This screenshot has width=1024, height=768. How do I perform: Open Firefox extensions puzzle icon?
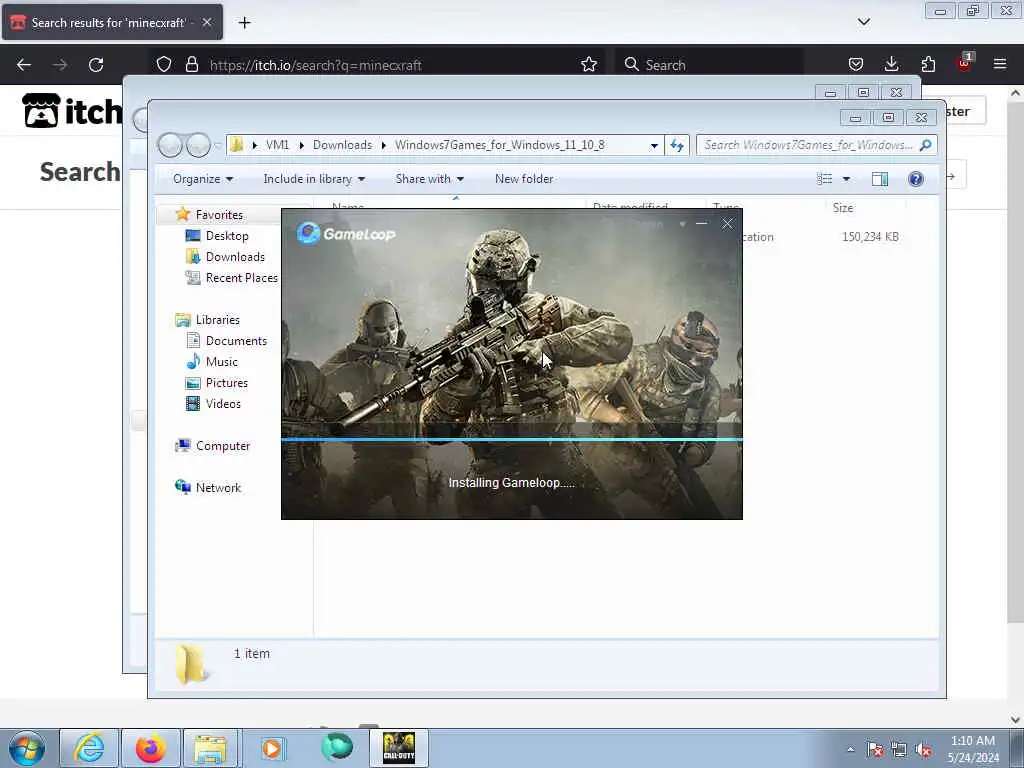click(928, 64)
